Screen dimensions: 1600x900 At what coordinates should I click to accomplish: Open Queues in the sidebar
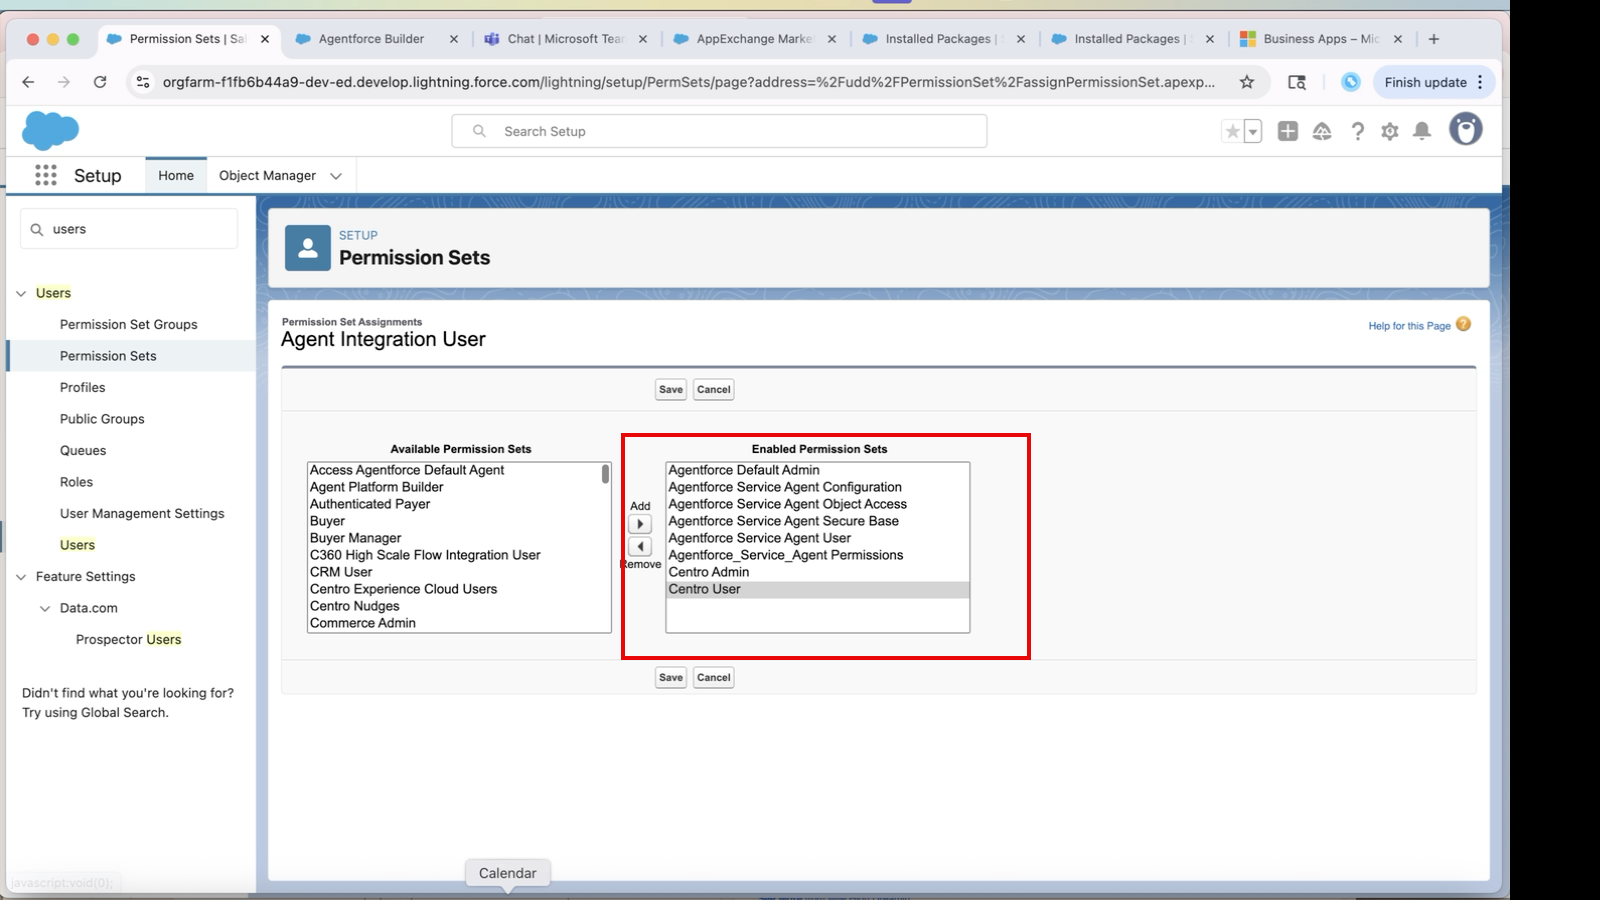point(83,450)
